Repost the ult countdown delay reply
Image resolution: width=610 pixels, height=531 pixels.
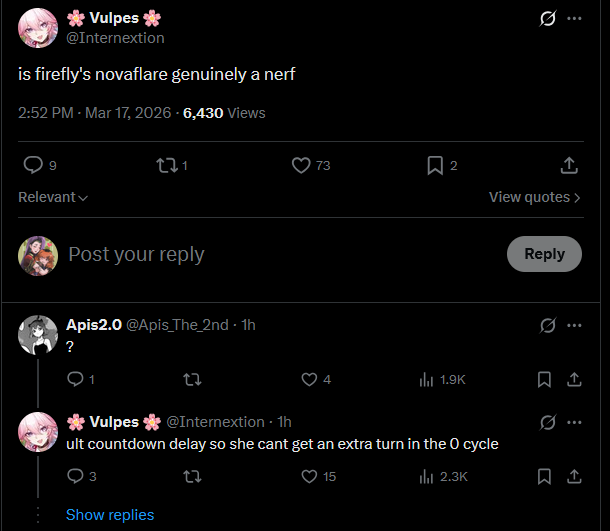click(x=192, y=476)
